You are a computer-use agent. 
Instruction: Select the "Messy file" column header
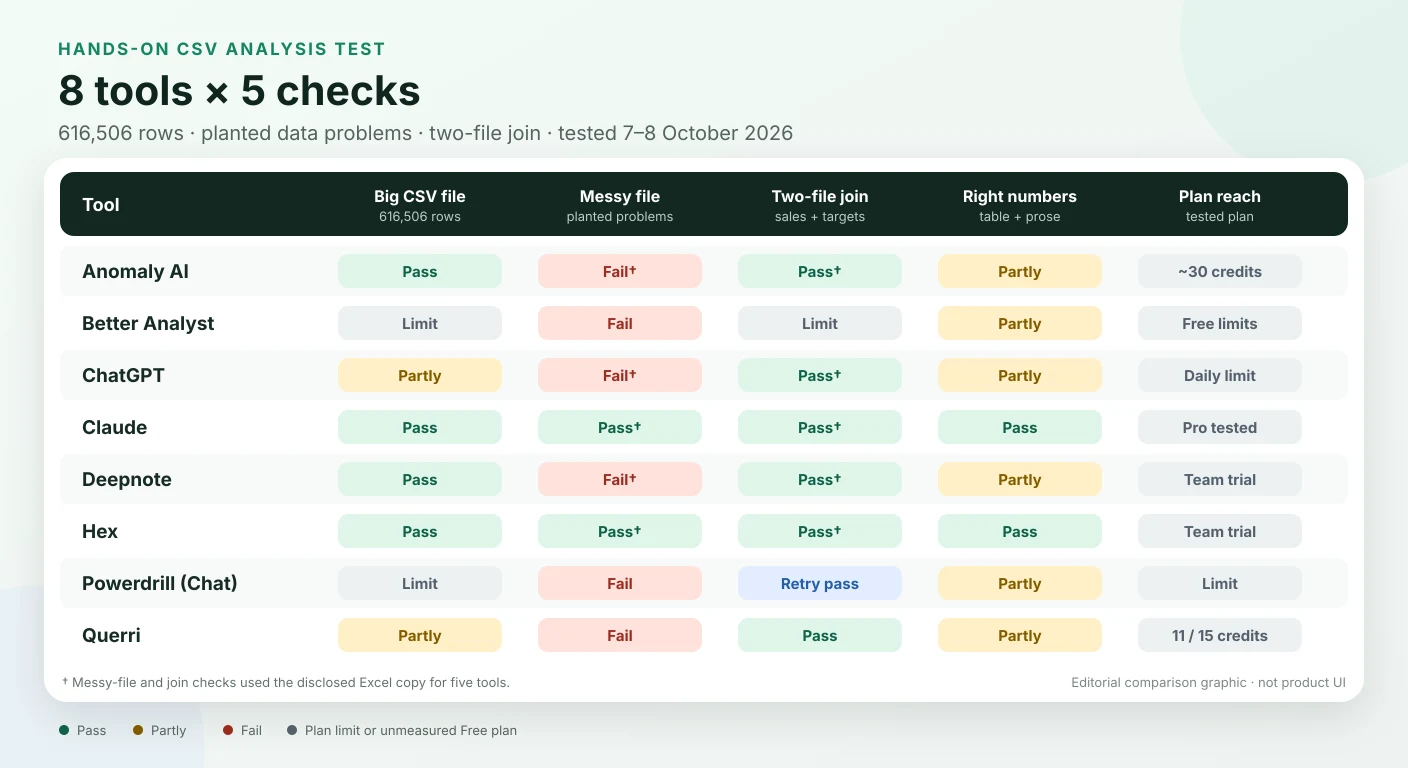[x=620, y=204]
